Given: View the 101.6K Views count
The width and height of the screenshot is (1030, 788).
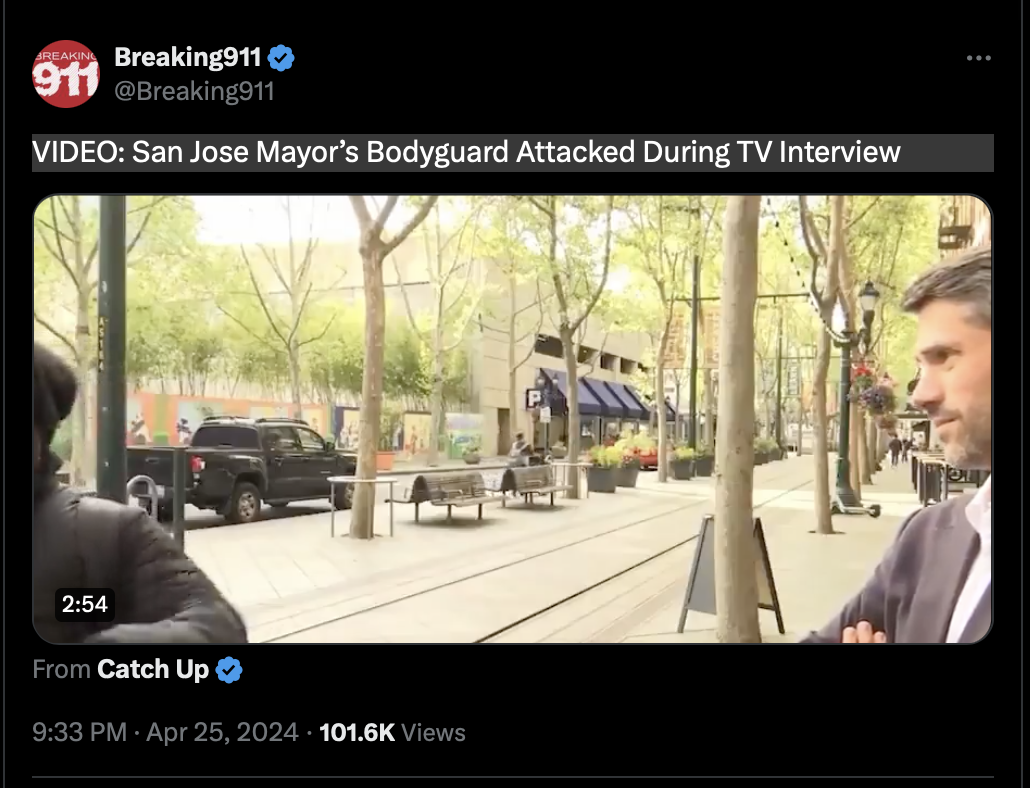Looking at the screenshot, I should [392, 732].
